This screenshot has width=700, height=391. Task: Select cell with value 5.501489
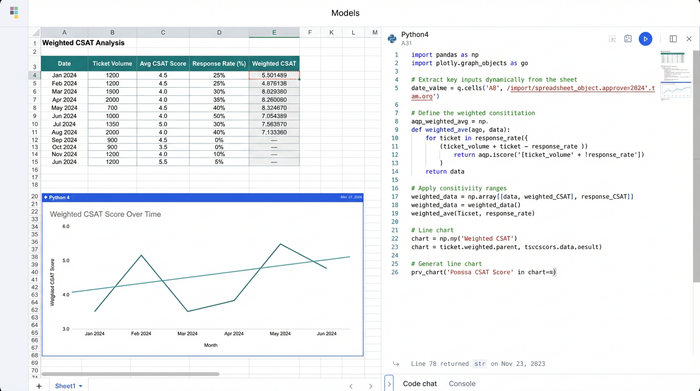(274, 75)
